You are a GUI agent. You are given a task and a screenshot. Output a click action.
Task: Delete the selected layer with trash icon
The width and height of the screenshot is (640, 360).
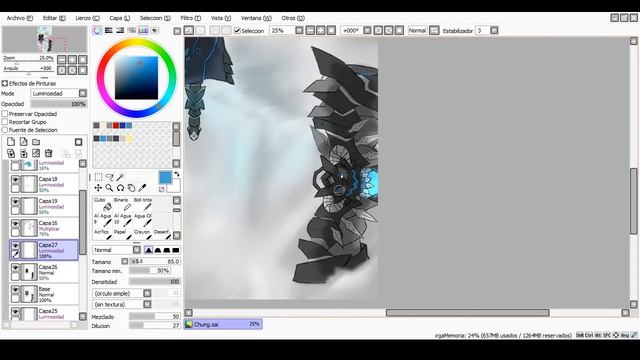[49, 153]
